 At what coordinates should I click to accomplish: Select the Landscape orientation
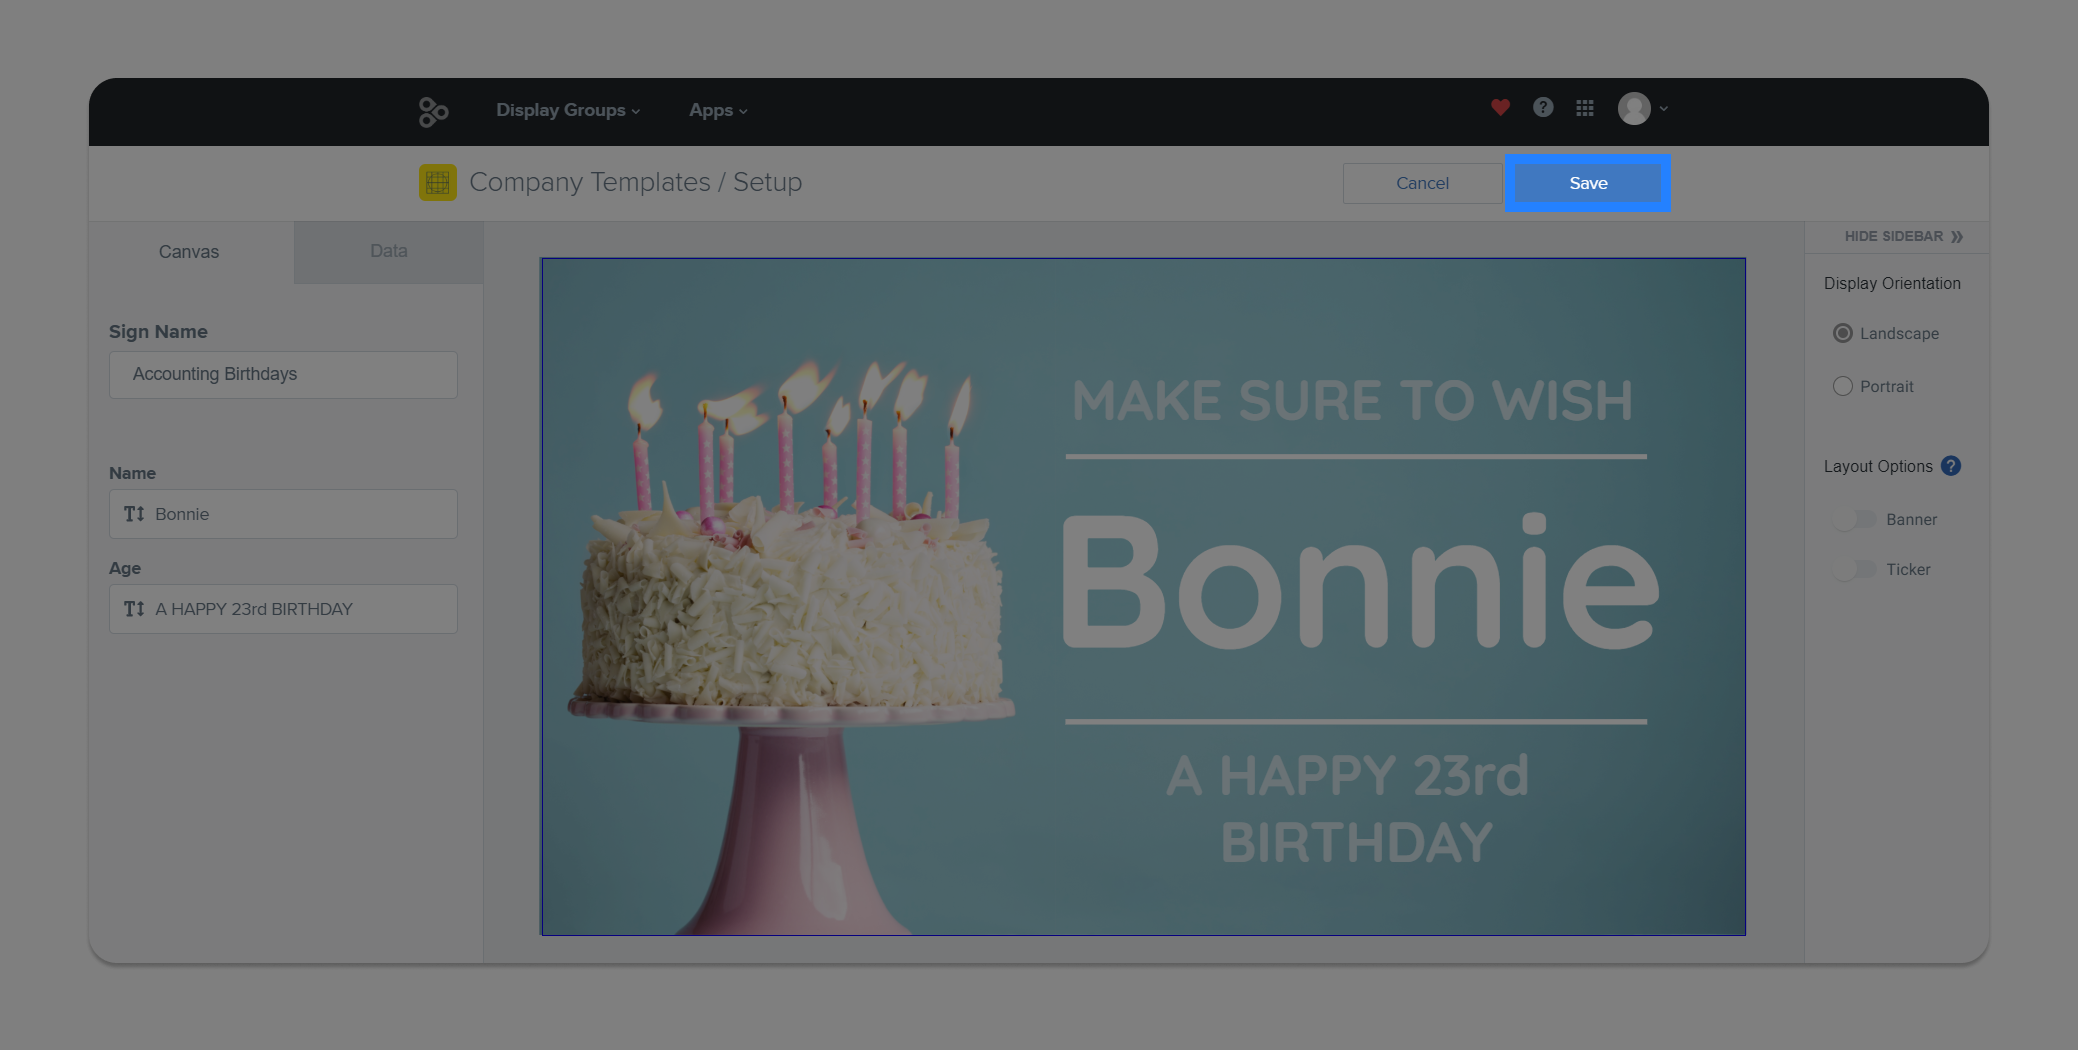click(1885, 333)
